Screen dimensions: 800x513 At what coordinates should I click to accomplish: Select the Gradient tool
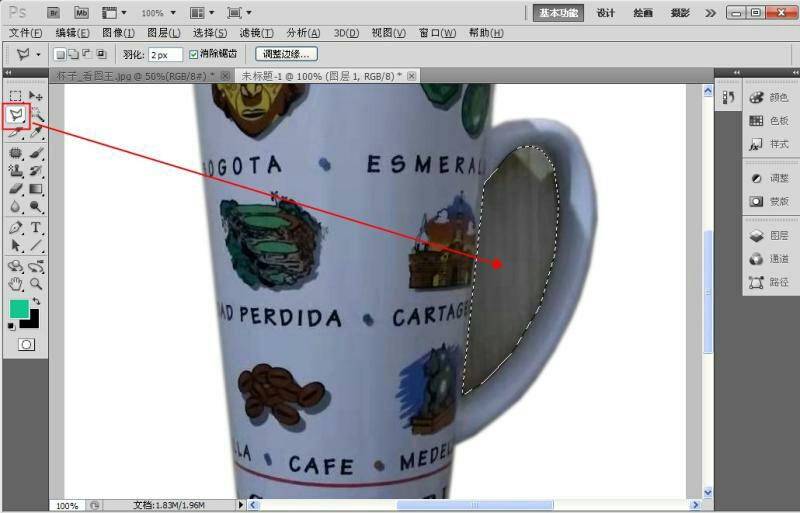pos(36,189)
